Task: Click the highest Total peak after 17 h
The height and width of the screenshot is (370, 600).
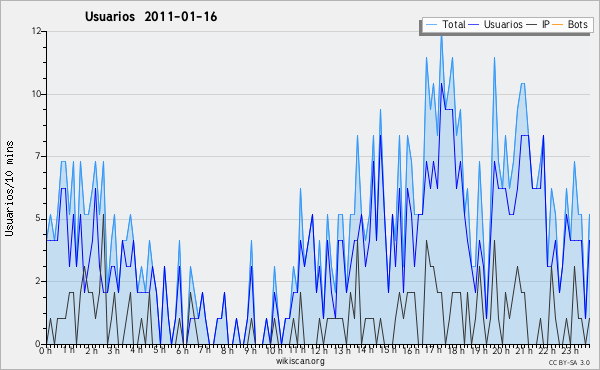Action: (441, 36)
